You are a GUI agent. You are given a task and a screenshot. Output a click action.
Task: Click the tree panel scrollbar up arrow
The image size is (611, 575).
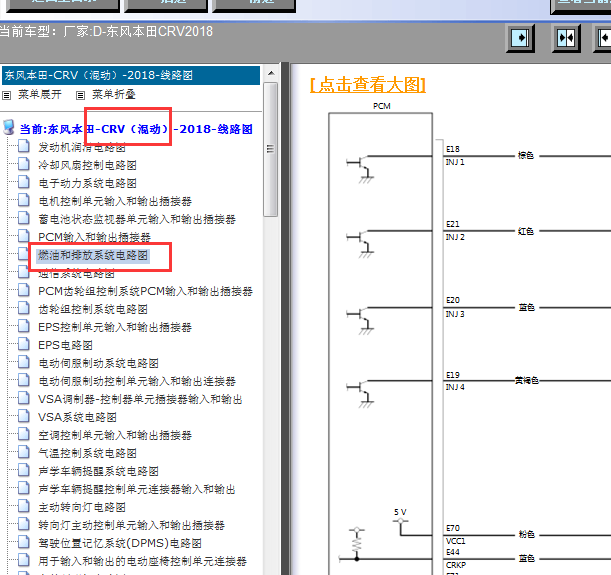pos(271,73)
